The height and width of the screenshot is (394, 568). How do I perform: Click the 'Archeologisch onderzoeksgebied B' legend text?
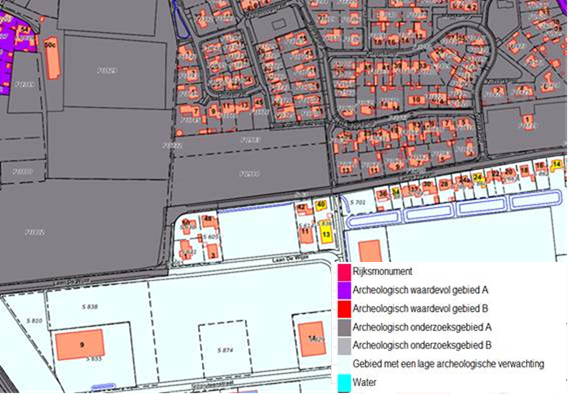422,345
